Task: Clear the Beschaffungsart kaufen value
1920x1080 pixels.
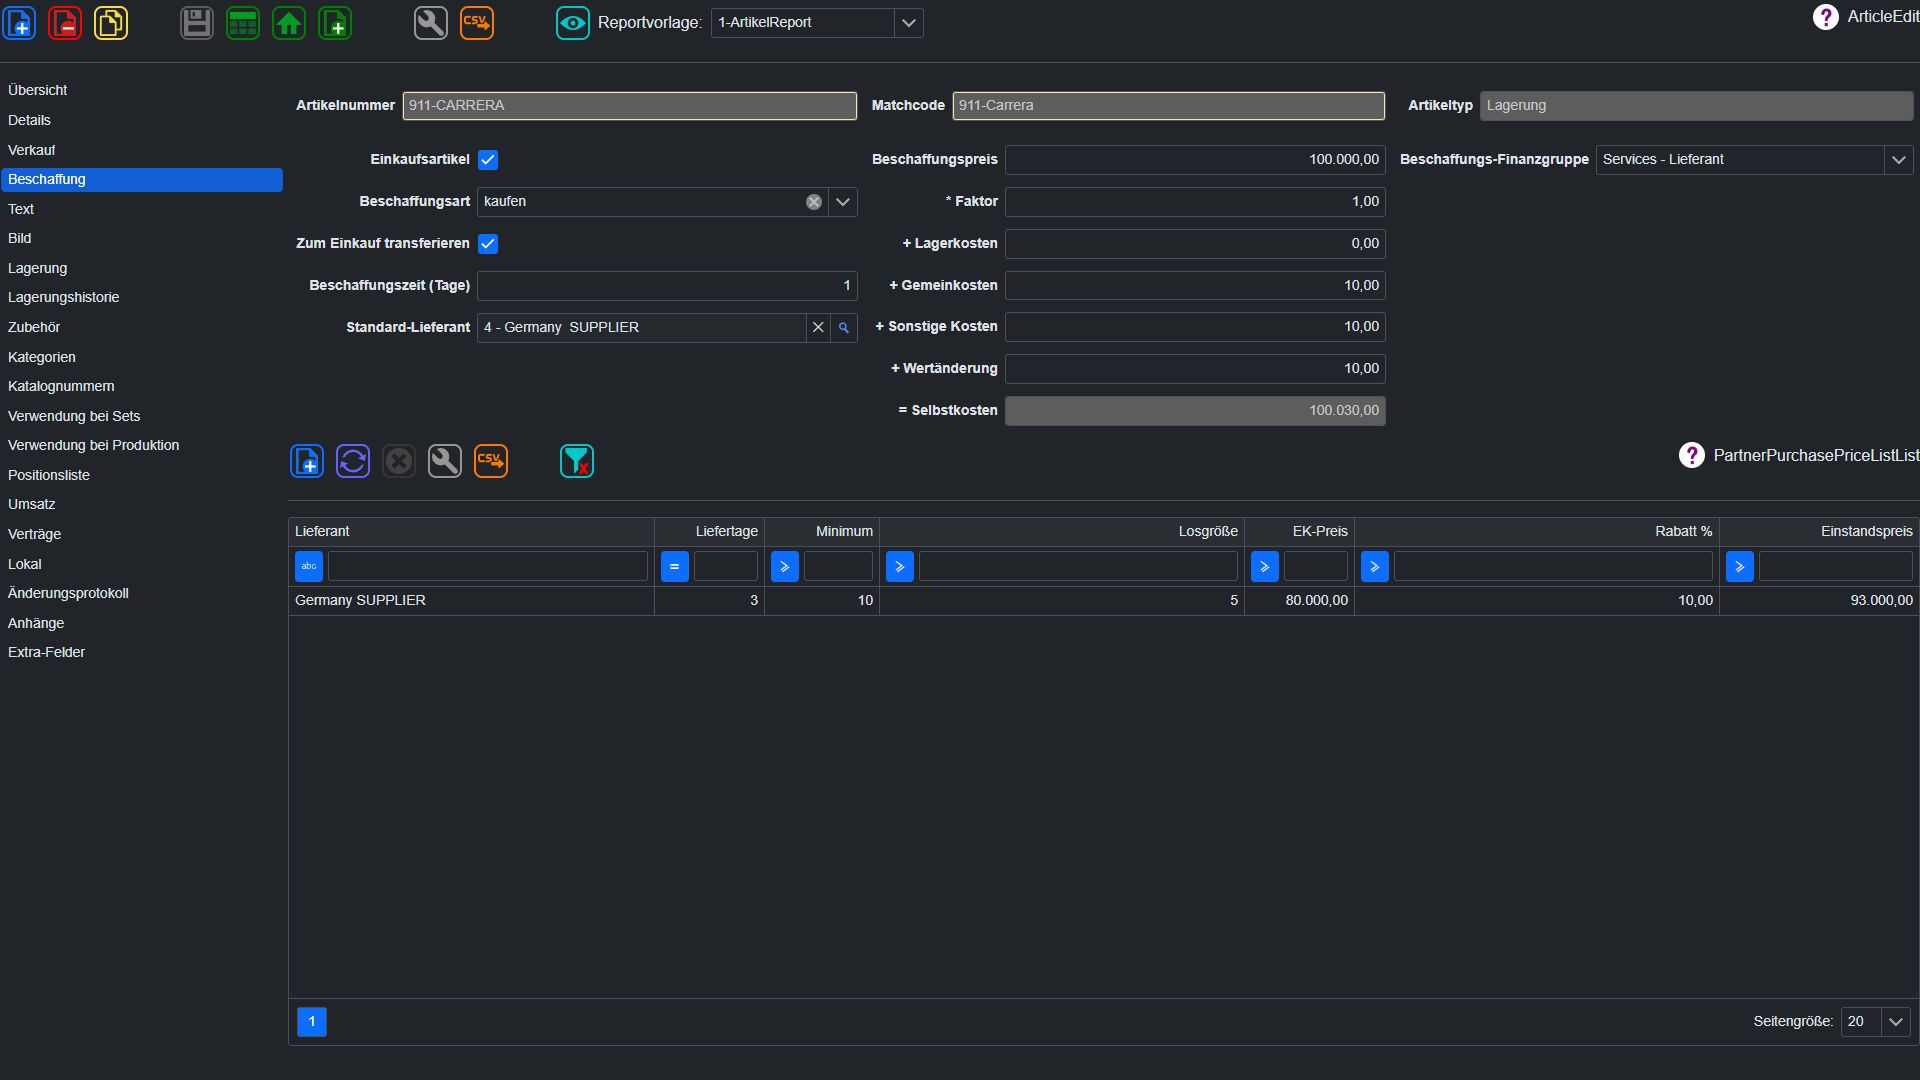Action: (x=814, y=202)
